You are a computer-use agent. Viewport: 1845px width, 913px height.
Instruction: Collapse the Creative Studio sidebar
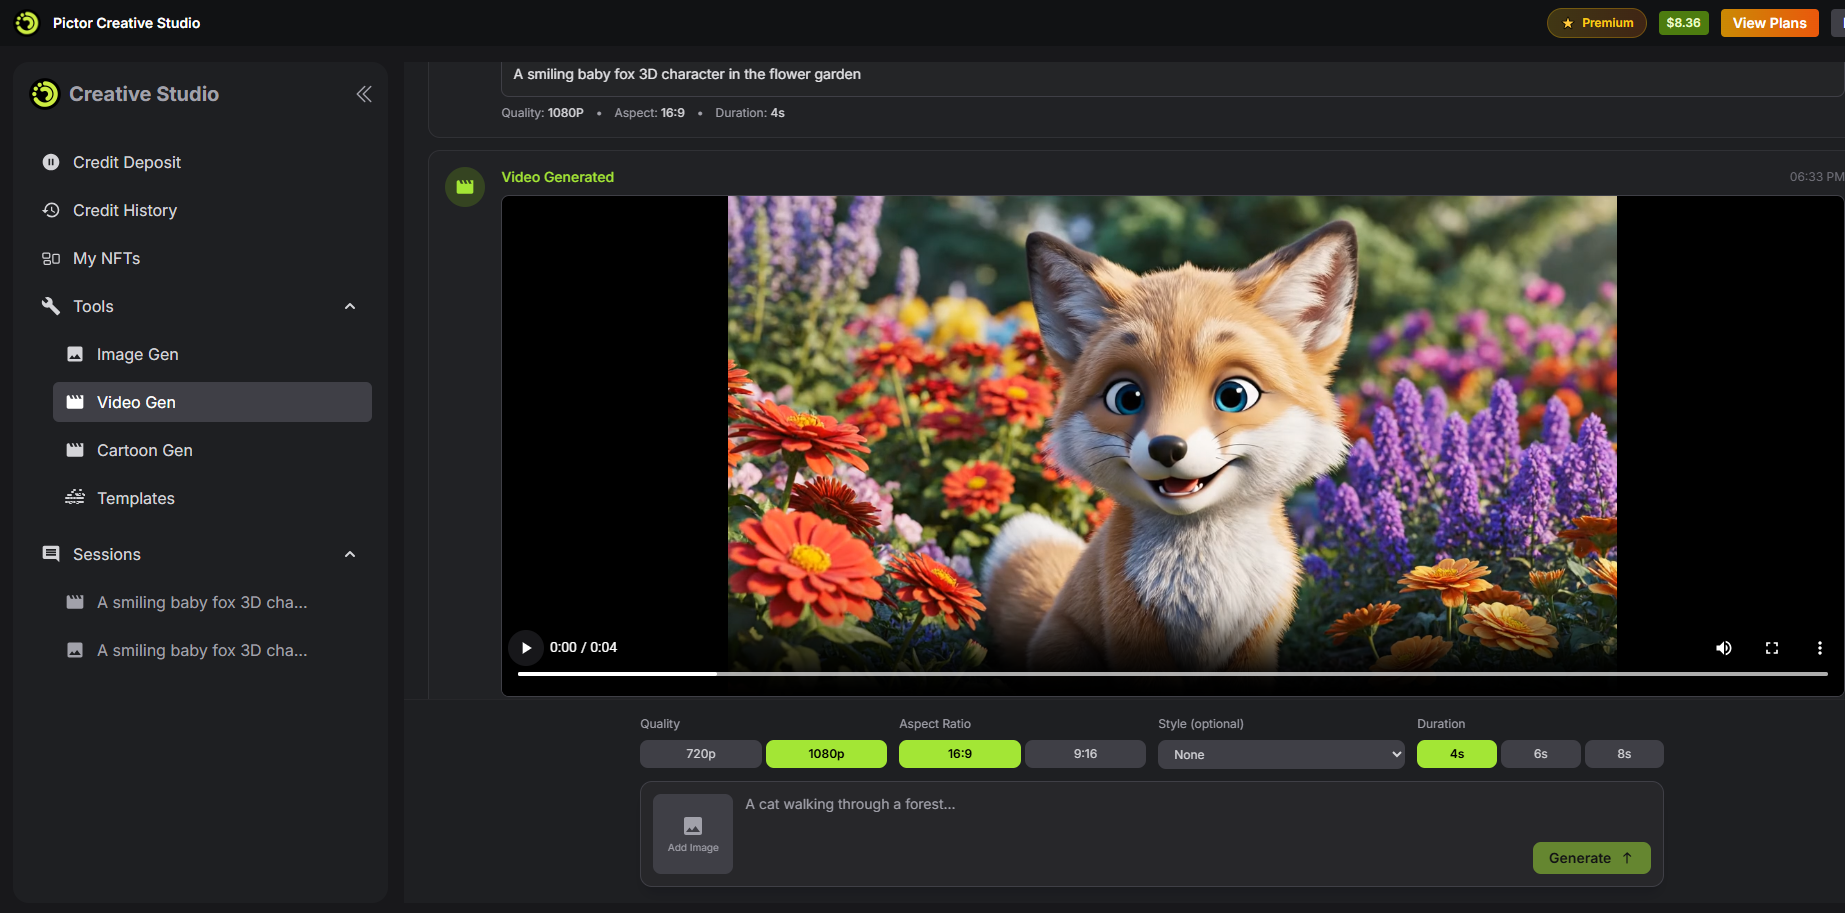[364, 94]
